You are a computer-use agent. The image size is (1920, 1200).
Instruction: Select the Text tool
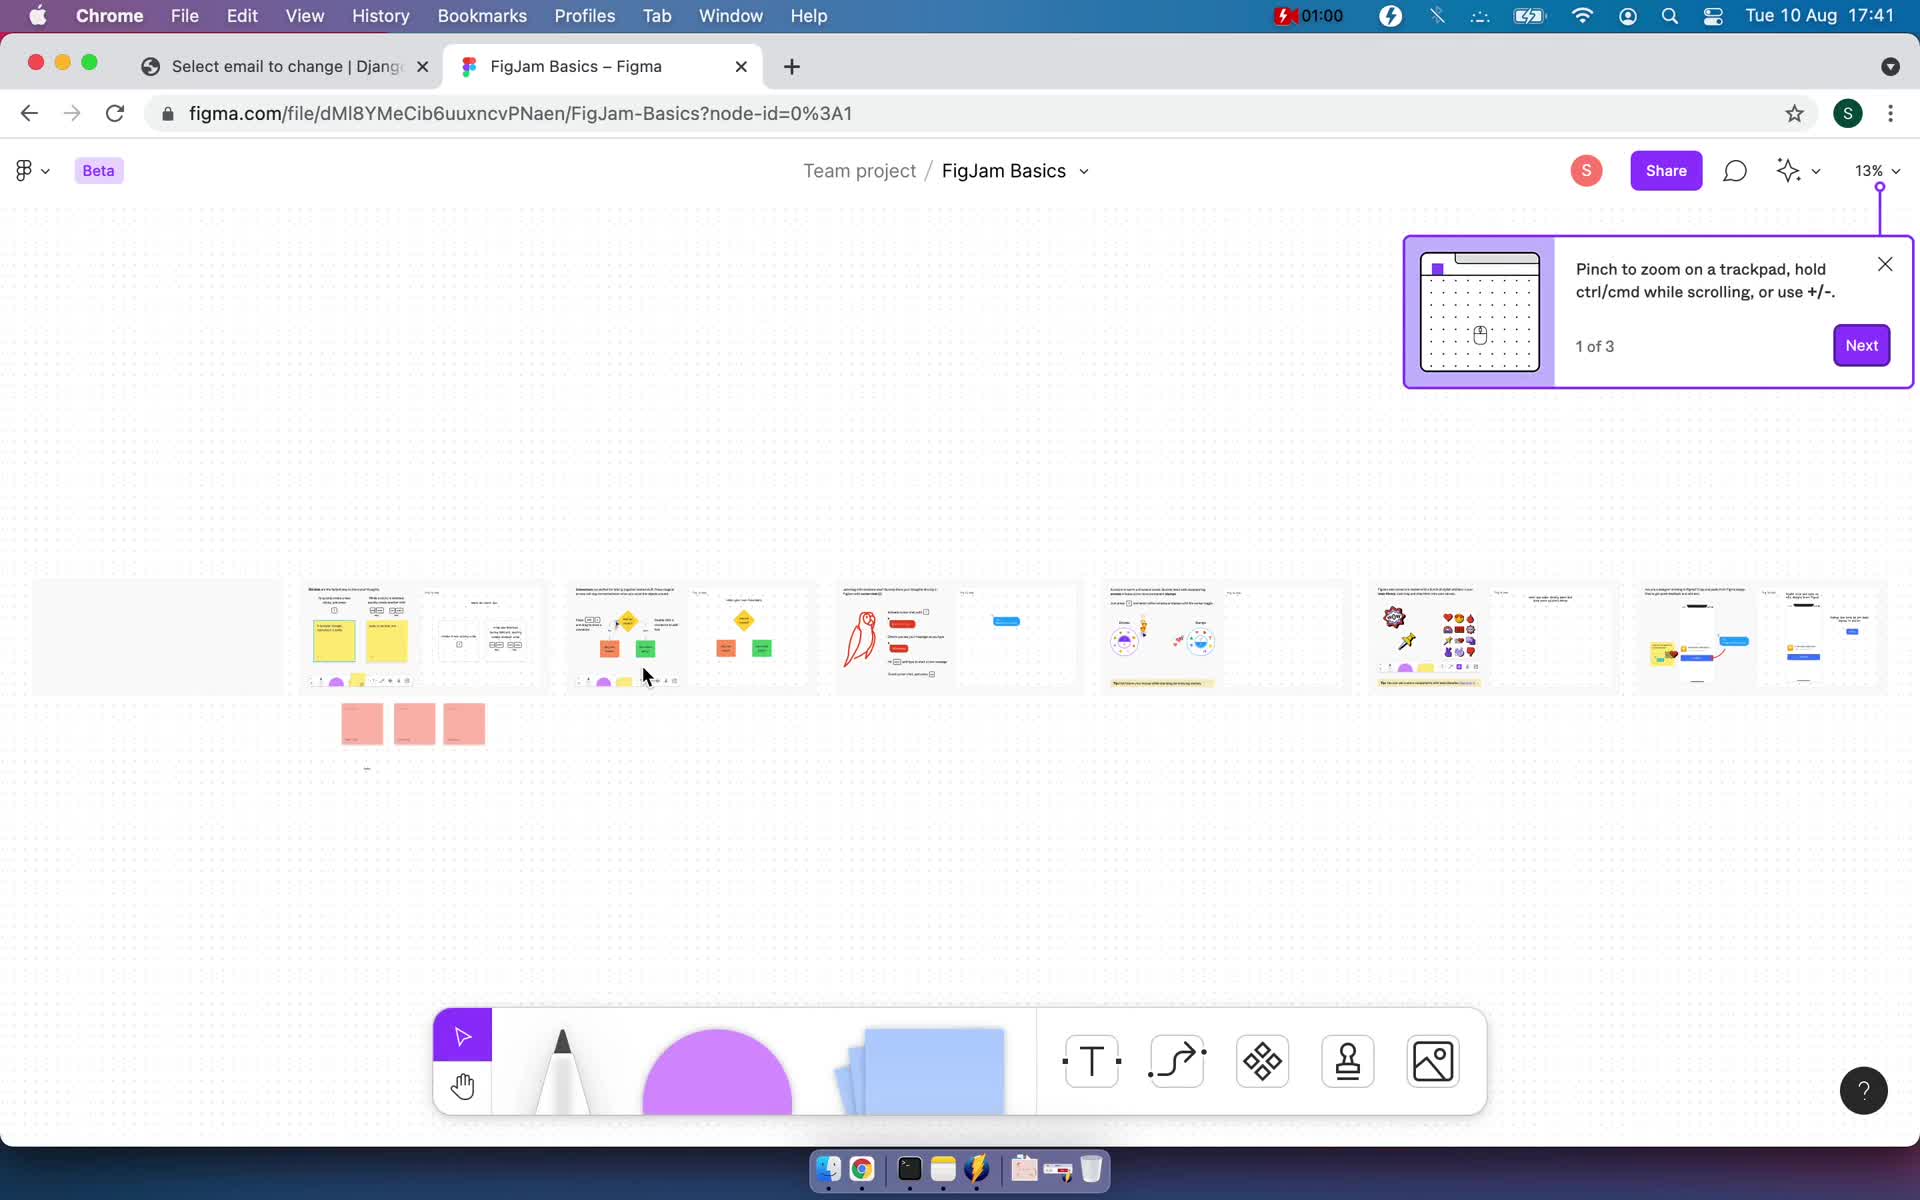point(1091,1060)
